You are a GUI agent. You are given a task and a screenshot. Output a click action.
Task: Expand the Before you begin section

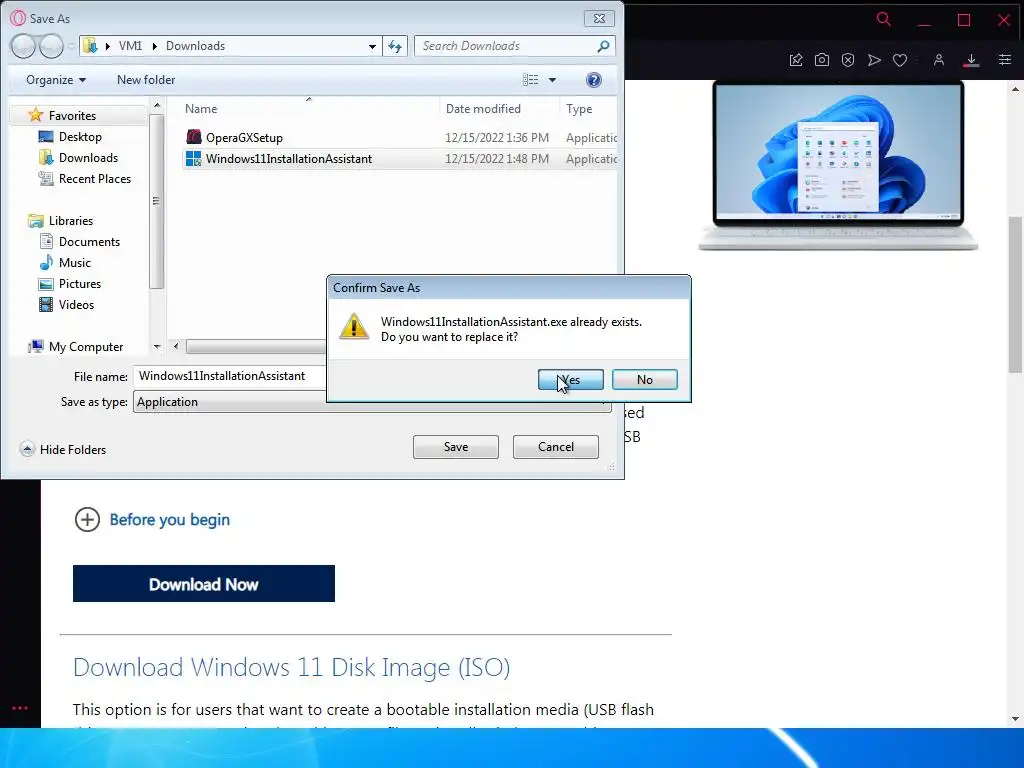170,520
